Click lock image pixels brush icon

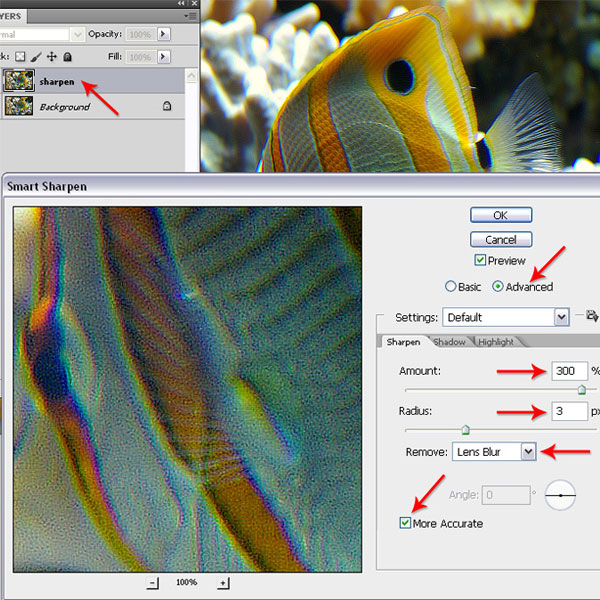pyautogui.click(x=36, y=57)
